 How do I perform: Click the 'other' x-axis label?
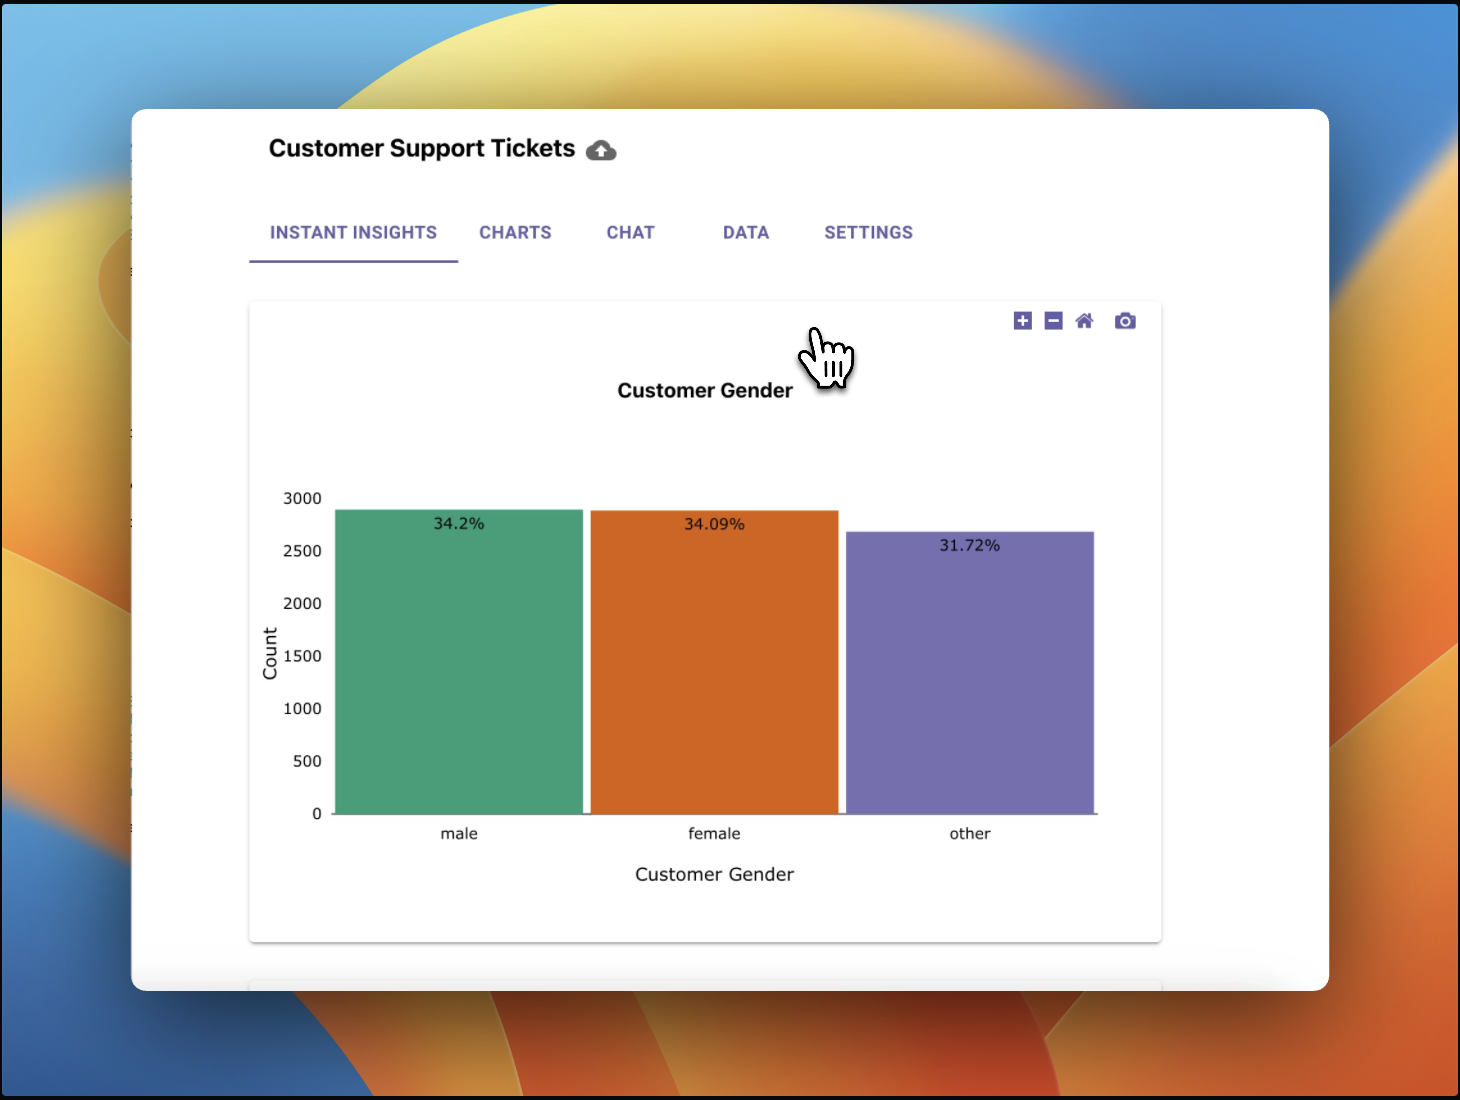[x=970, y=834]
